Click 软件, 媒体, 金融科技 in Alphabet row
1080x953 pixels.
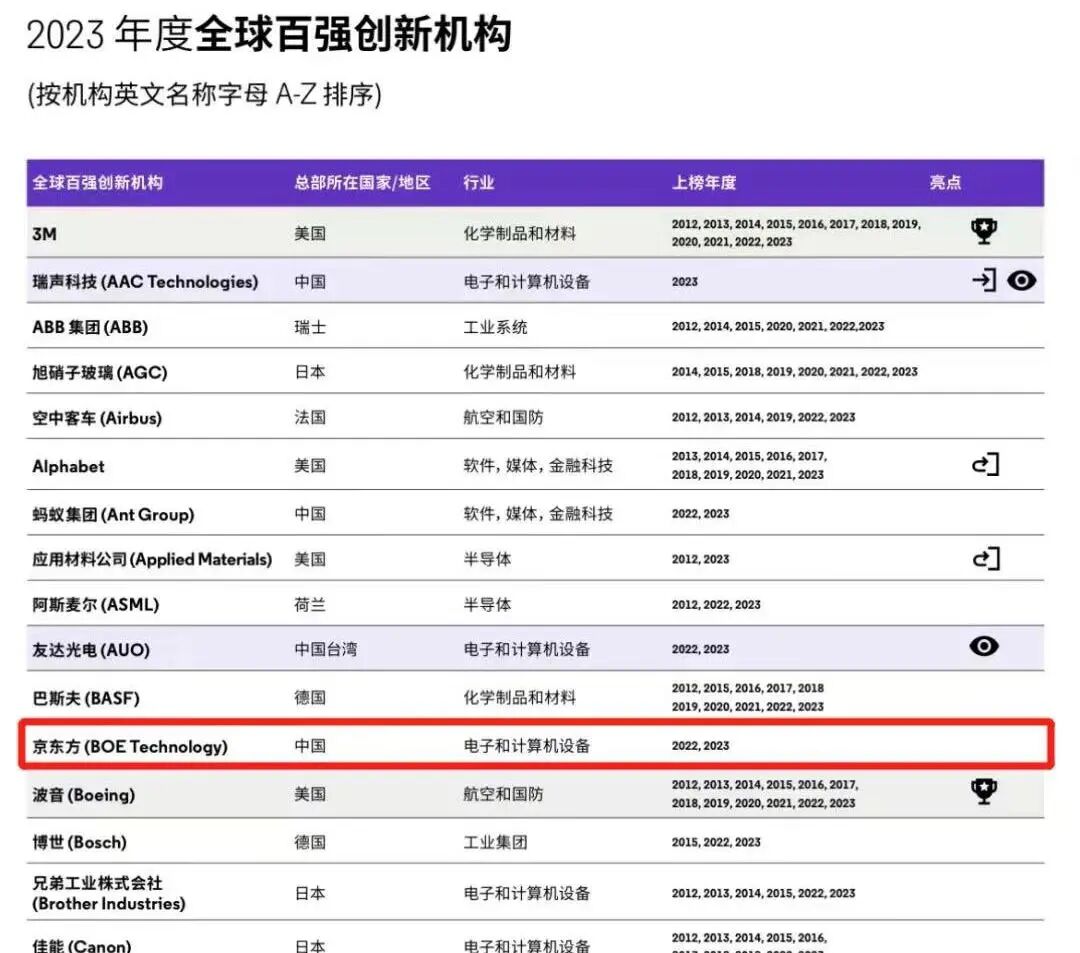pyautogui.click(x=538, y=465)
